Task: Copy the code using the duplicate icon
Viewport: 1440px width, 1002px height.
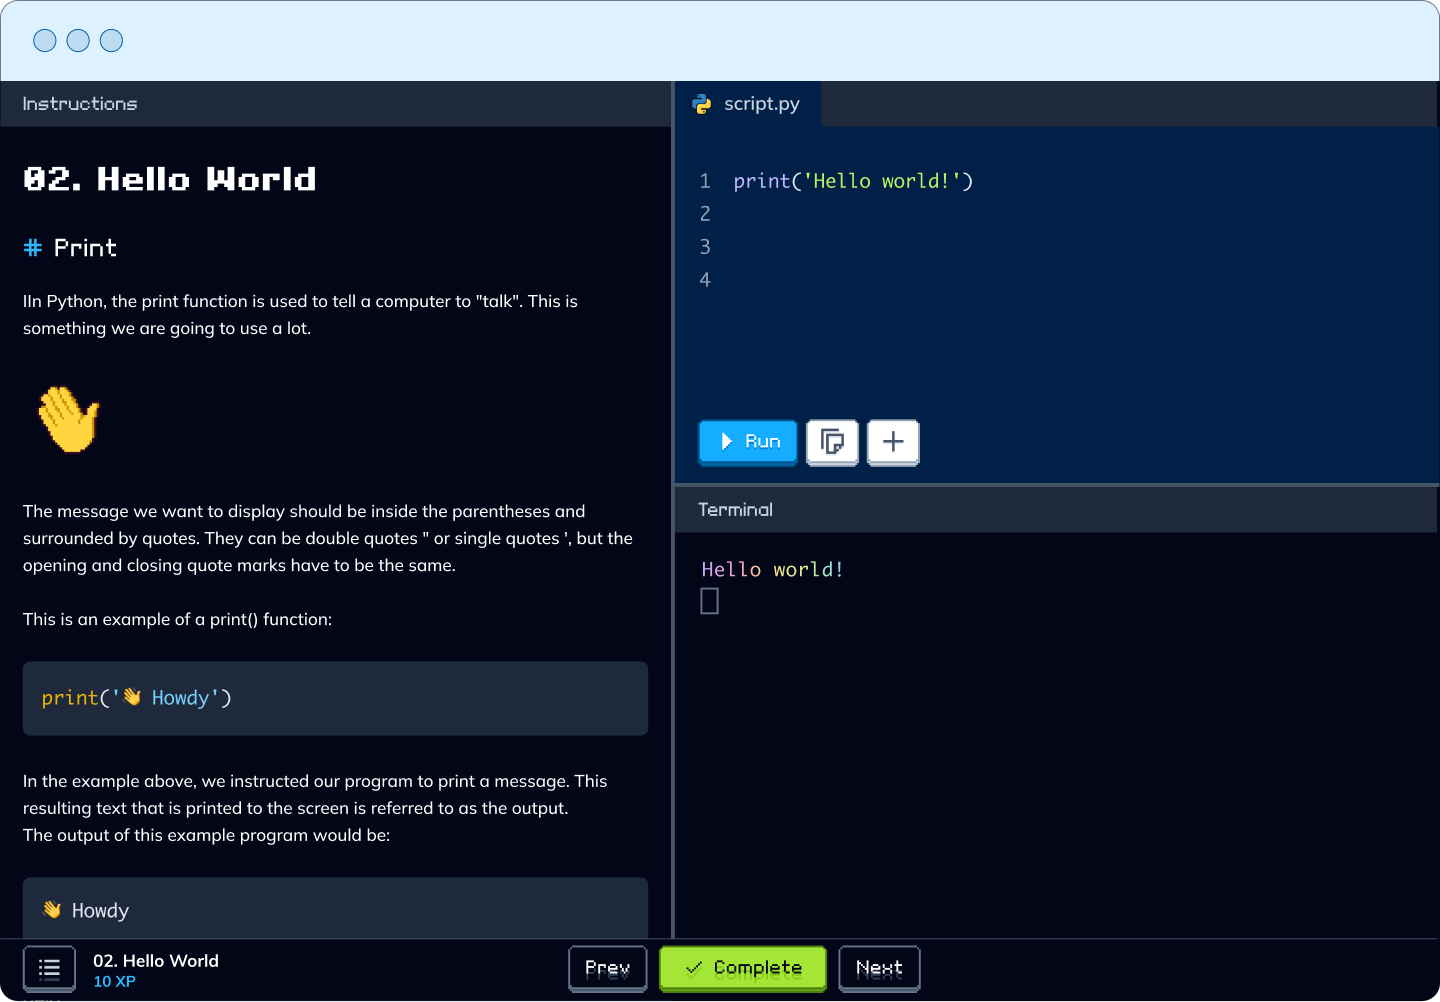Action: point(832,442)
